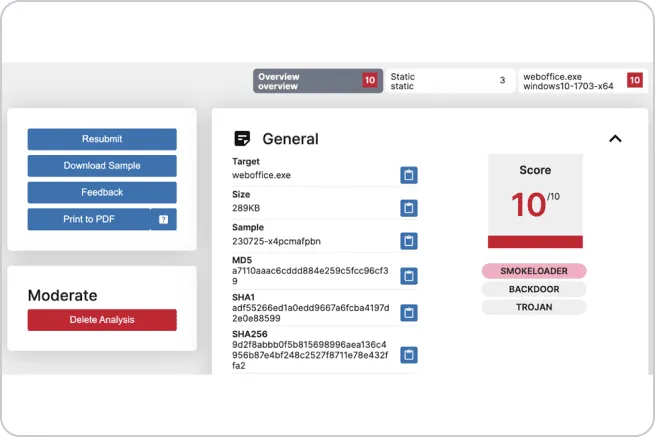Viewport: 655px width, 437px height.
Task: Click the General heading text
Action: click(290, 139)
